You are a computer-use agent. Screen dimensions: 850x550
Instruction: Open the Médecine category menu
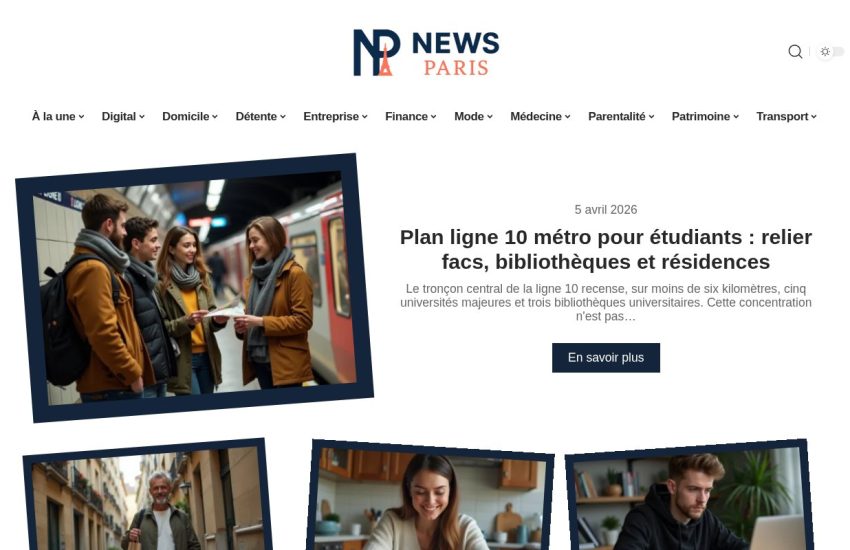coord(540,117)
